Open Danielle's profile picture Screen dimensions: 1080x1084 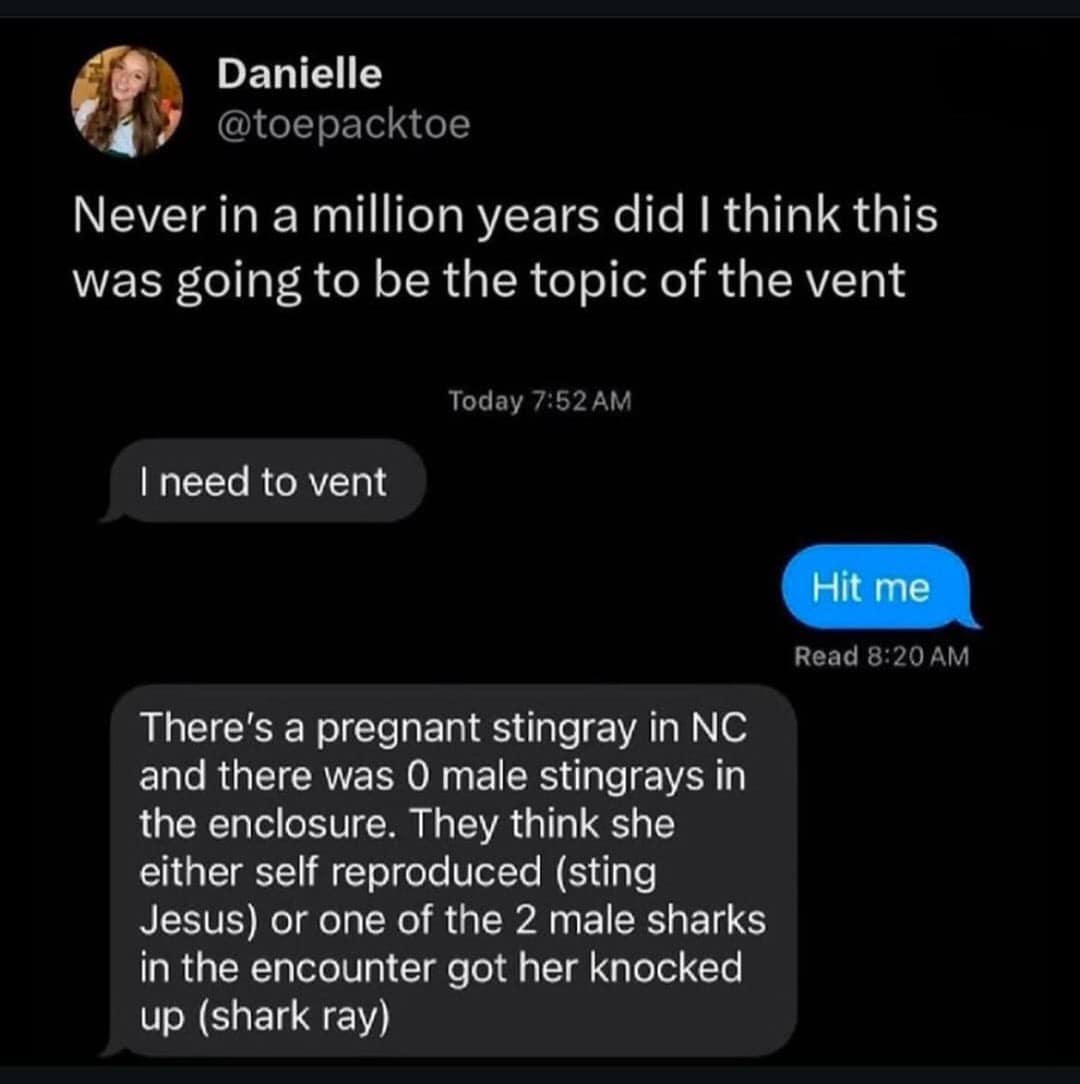(126, 101)
